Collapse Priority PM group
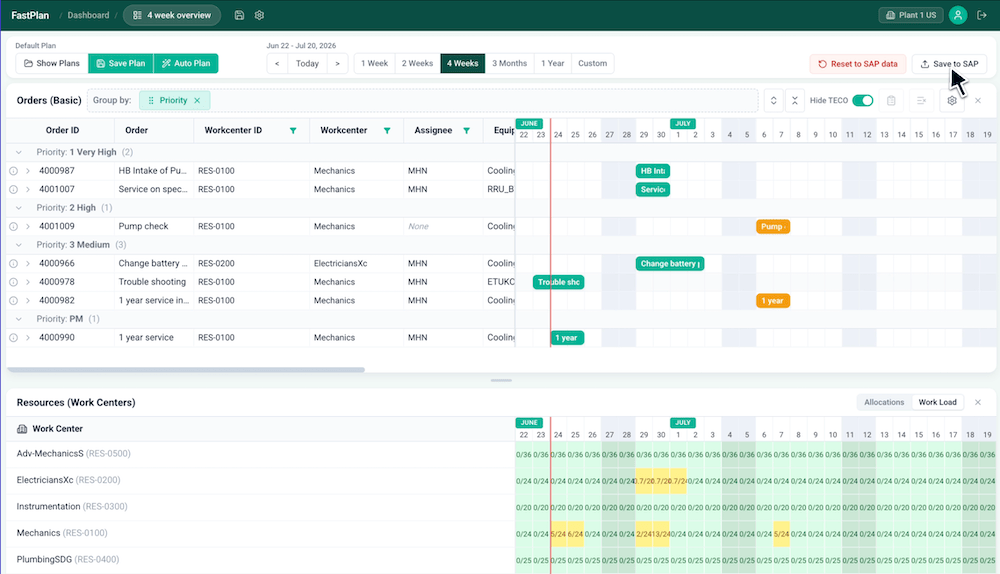Image resolution: width=1000 pixels, height=574 pixels. 18,318
